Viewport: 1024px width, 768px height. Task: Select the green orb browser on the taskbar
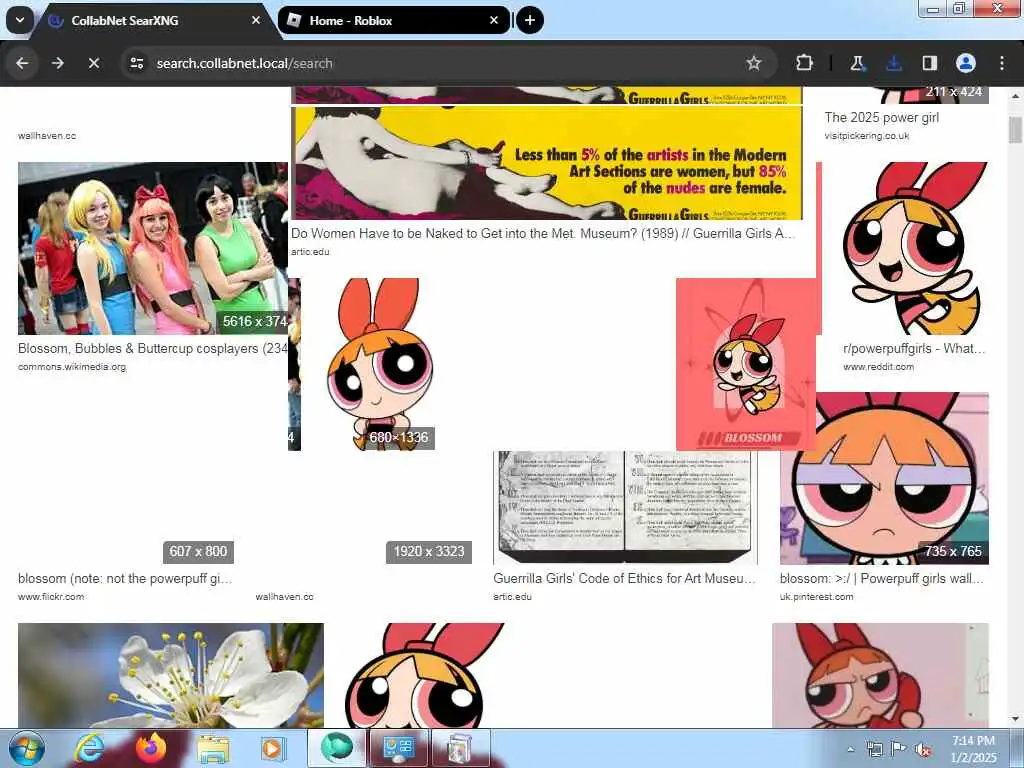point(336,748)
